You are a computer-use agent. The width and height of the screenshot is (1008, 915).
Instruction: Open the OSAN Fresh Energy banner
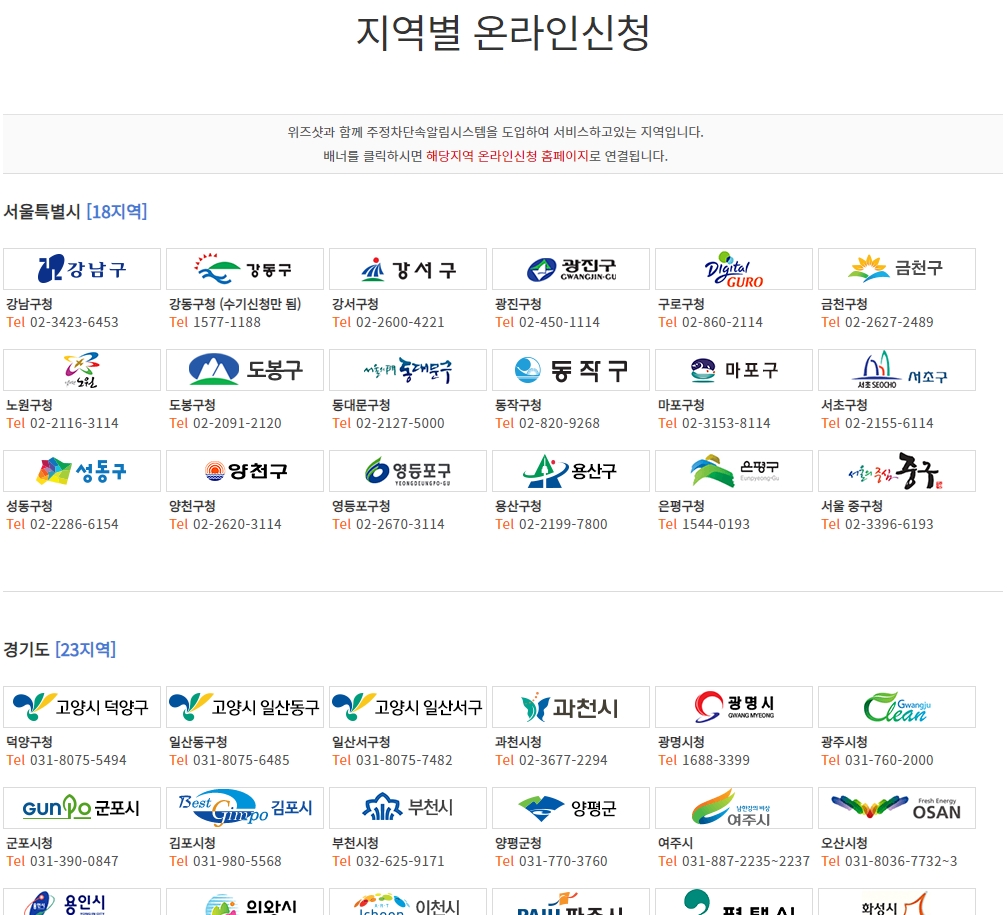coord(897,808)
